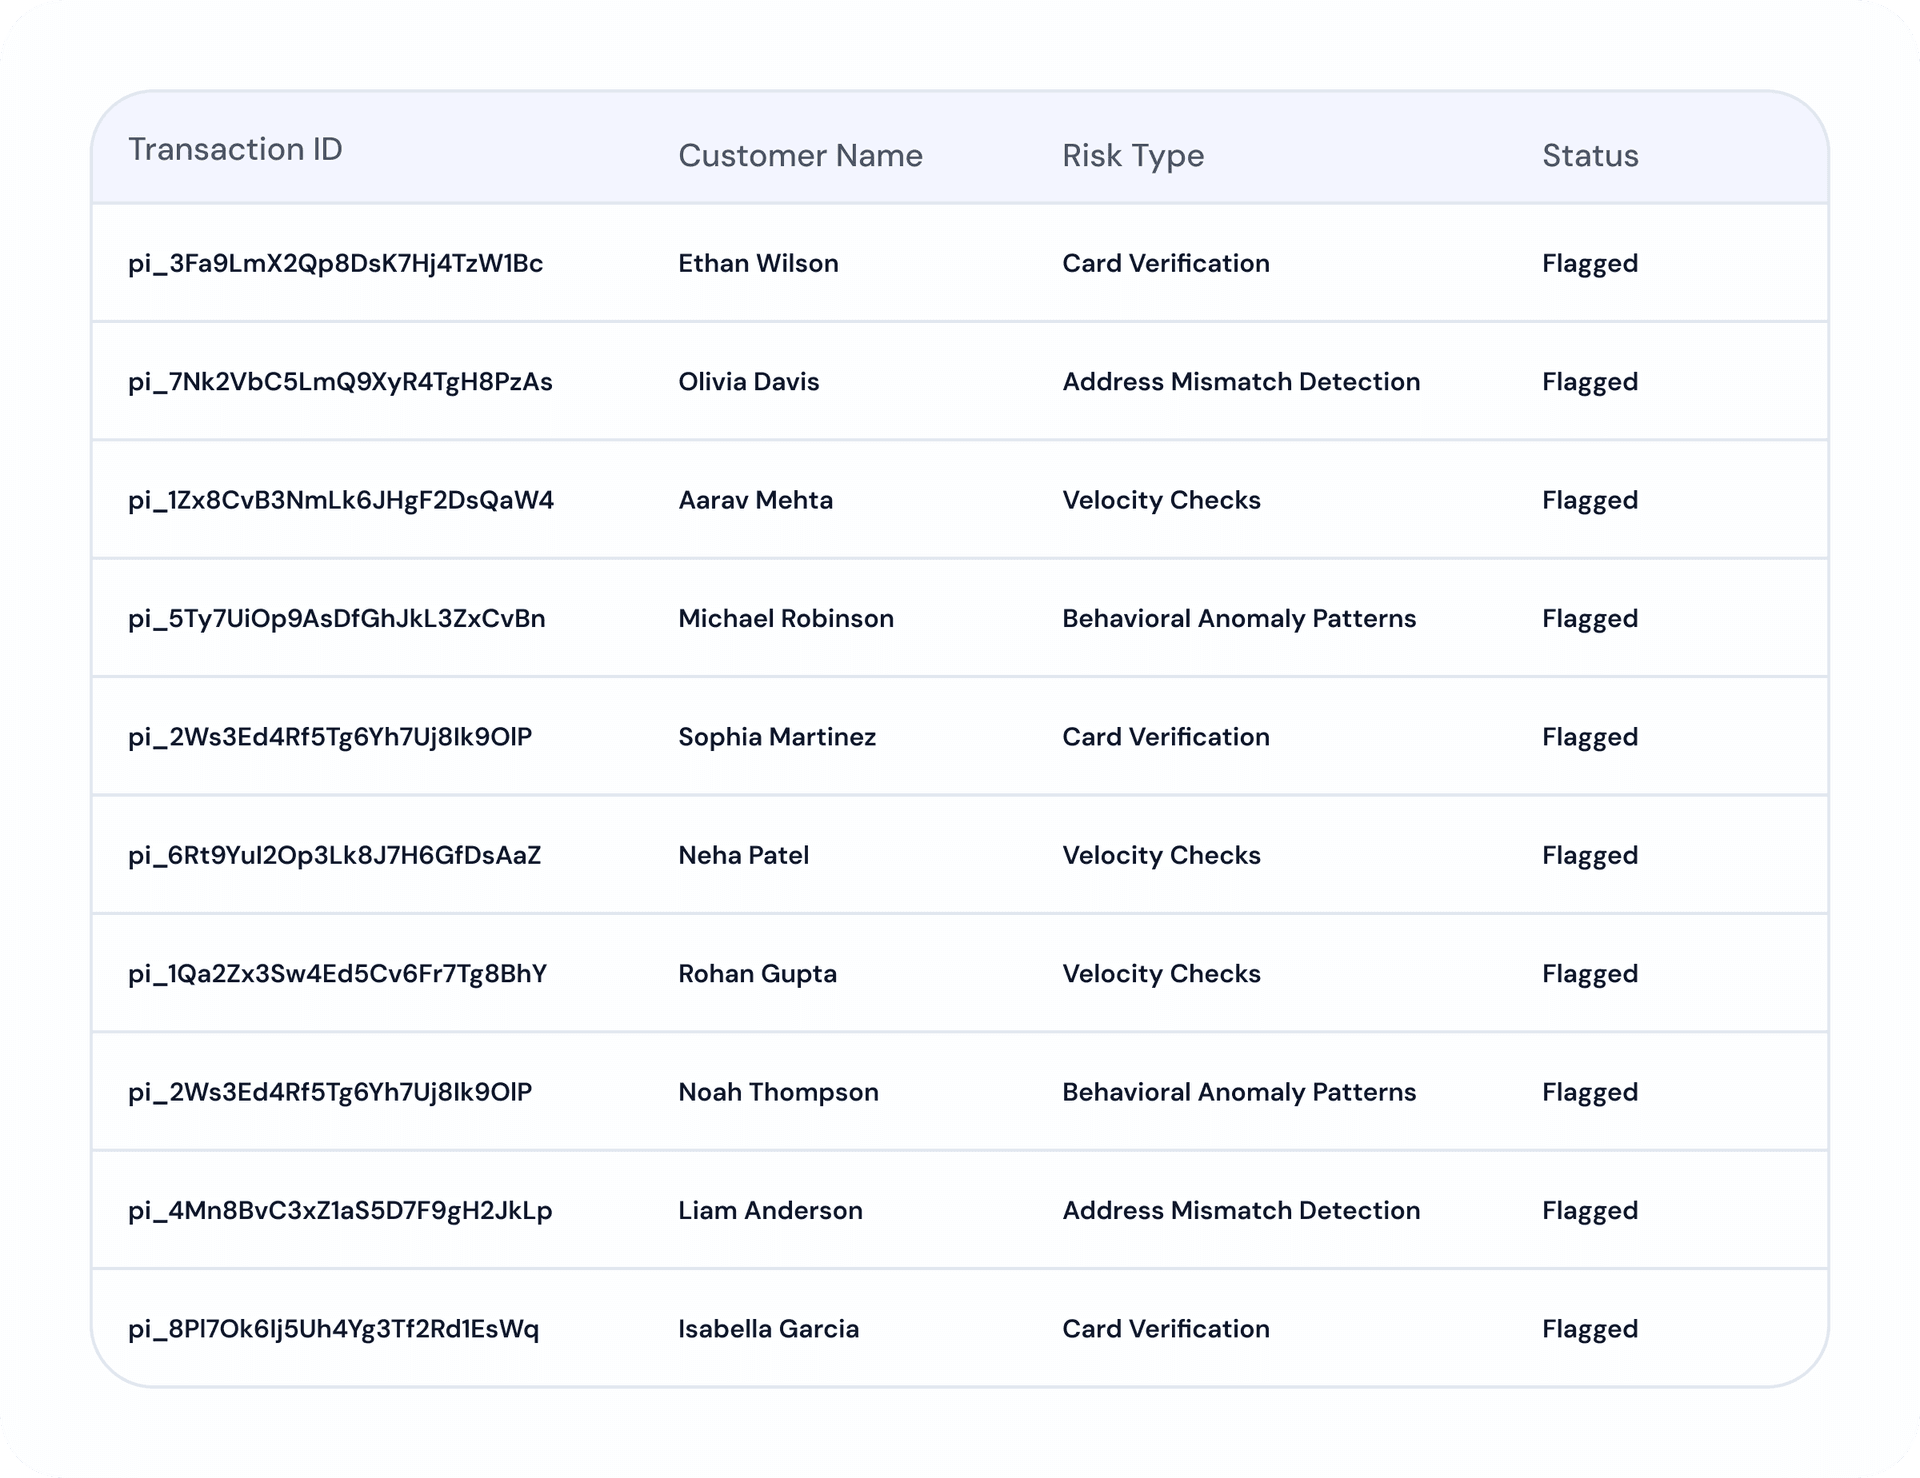Select transaction pi_5Ty7UiOp9AsDfGhJkL3ZxCvBn
Viewport: 1920px width, 1478px height.
[x=337, y=619]
